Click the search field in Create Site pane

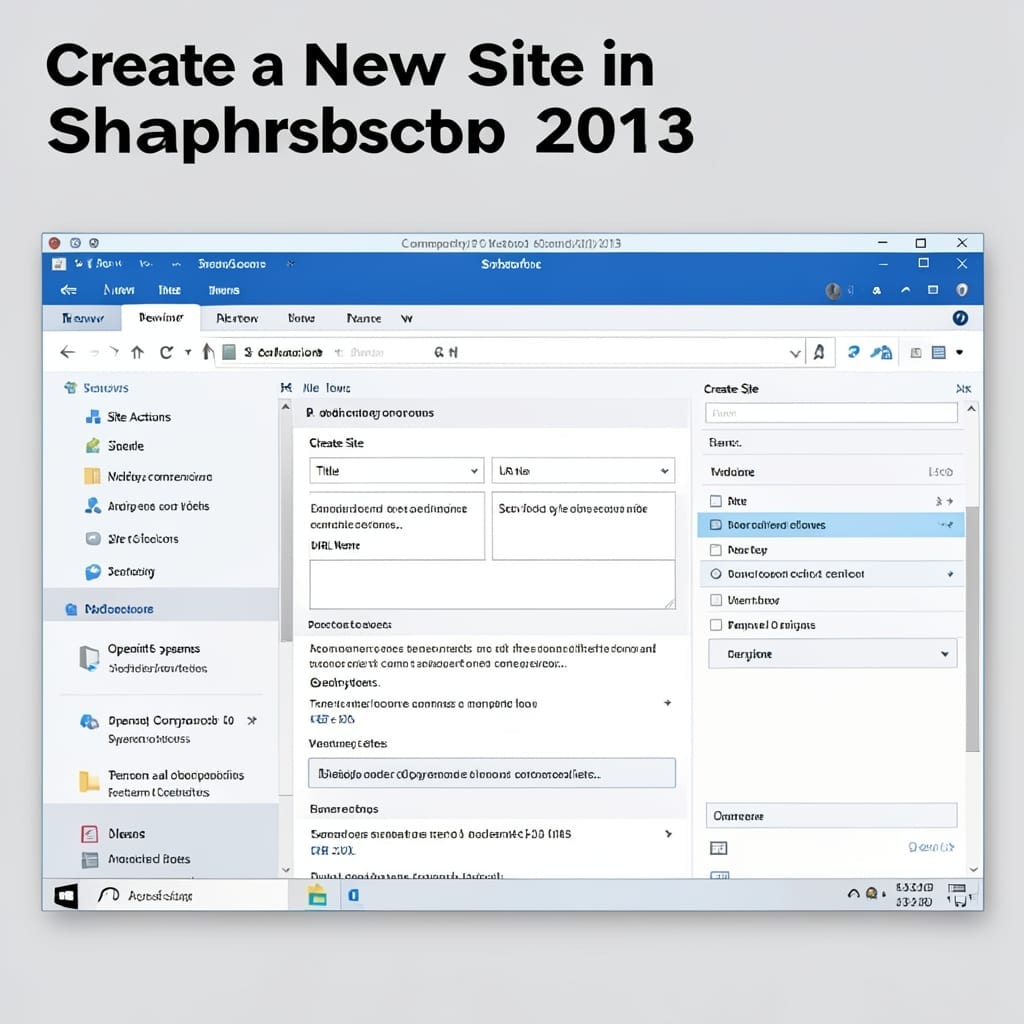(831, 413)
